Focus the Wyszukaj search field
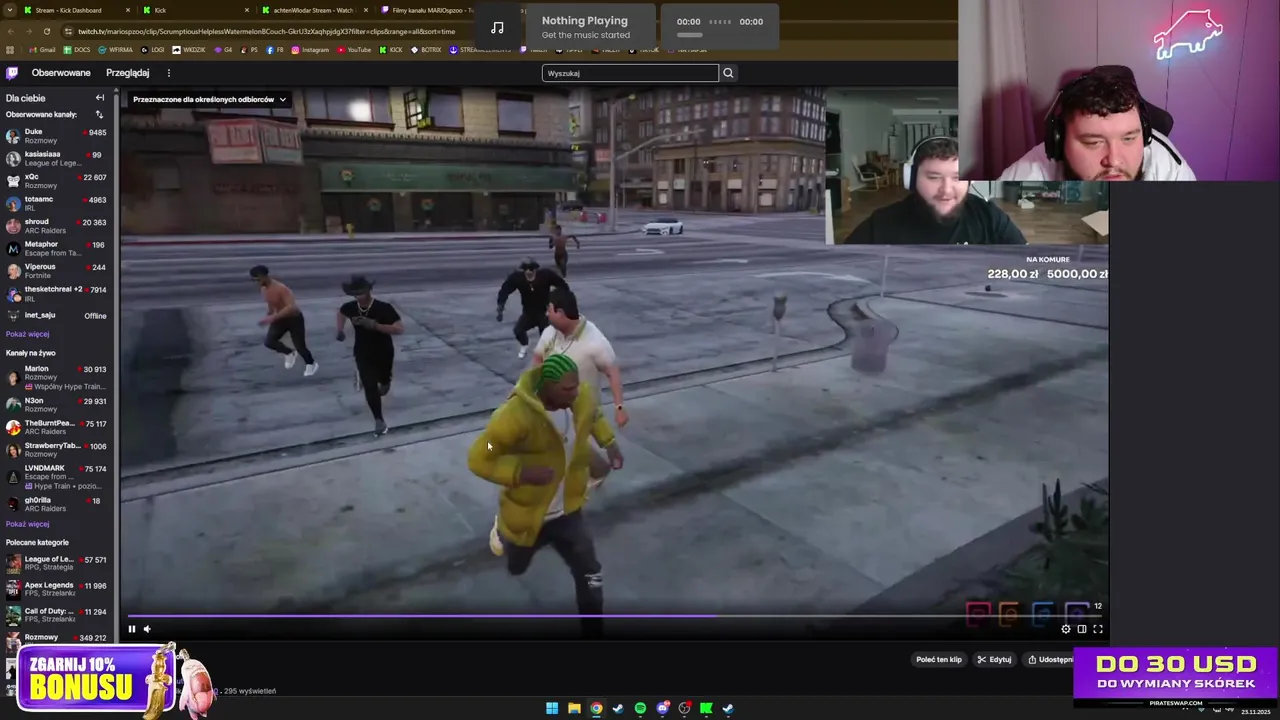 click(x=630, y=73)
